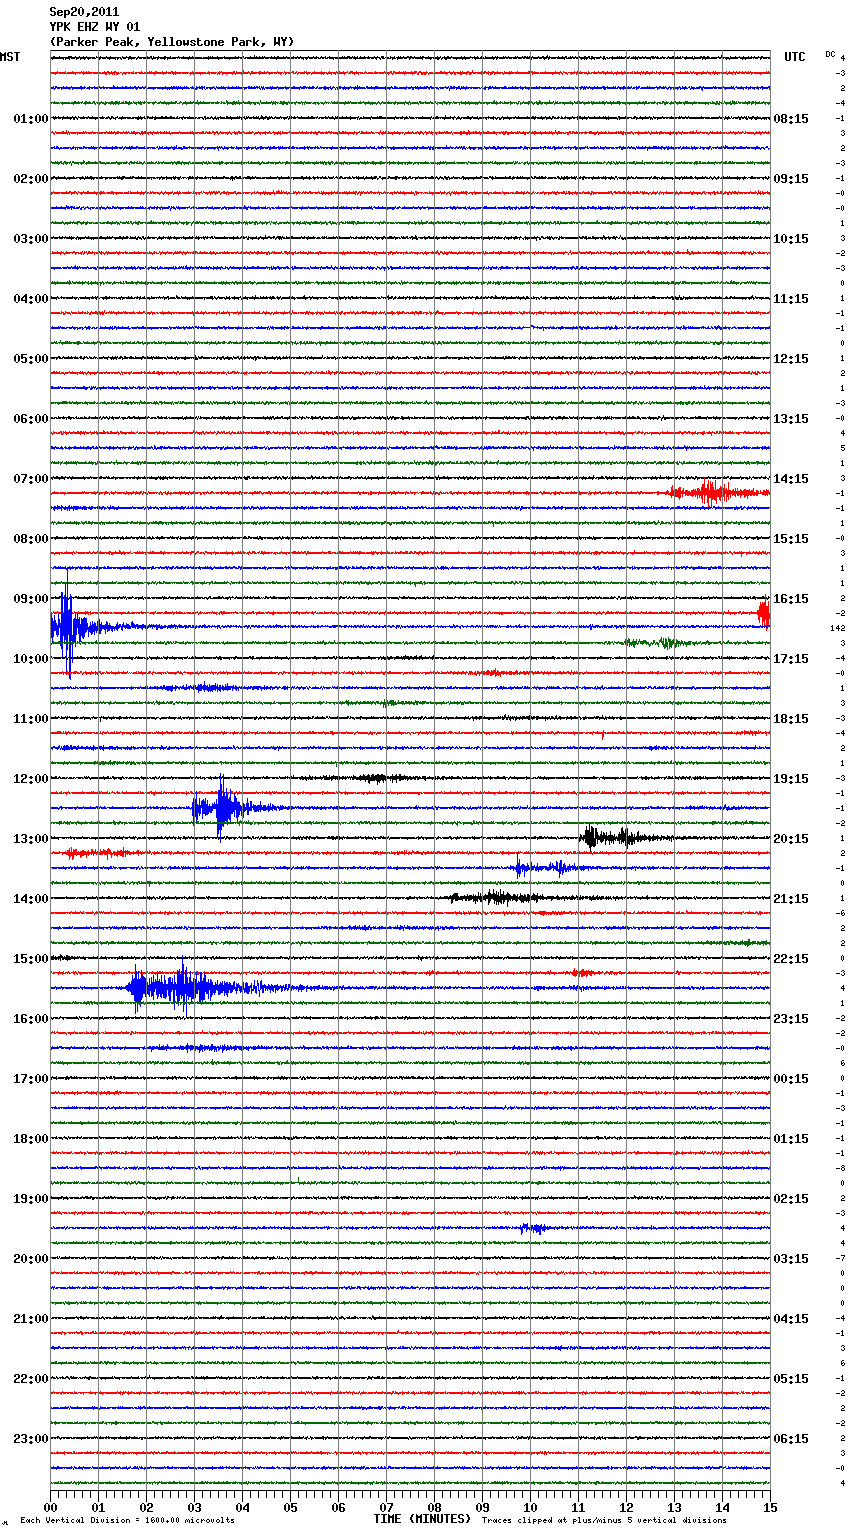Select the 02:00 MST row label
This screenshot has height=1534, width=850.
click(31, 179)
